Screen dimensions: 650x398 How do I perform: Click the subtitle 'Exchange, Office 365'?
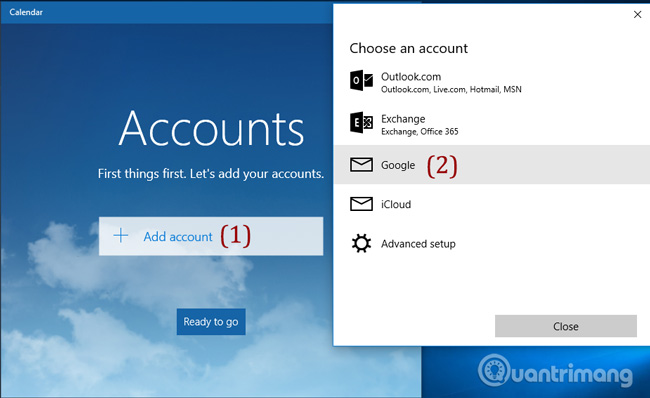420,132
